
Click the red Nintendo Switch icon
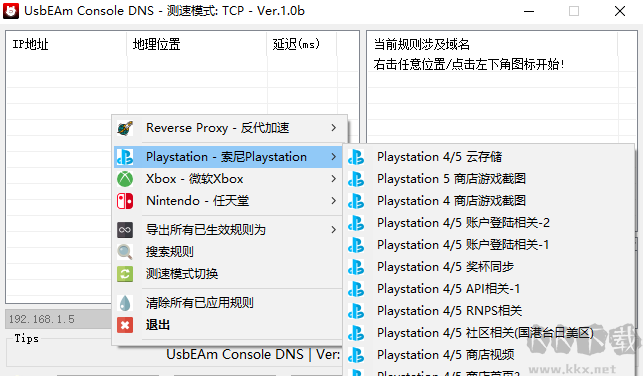tap(125, 201)
